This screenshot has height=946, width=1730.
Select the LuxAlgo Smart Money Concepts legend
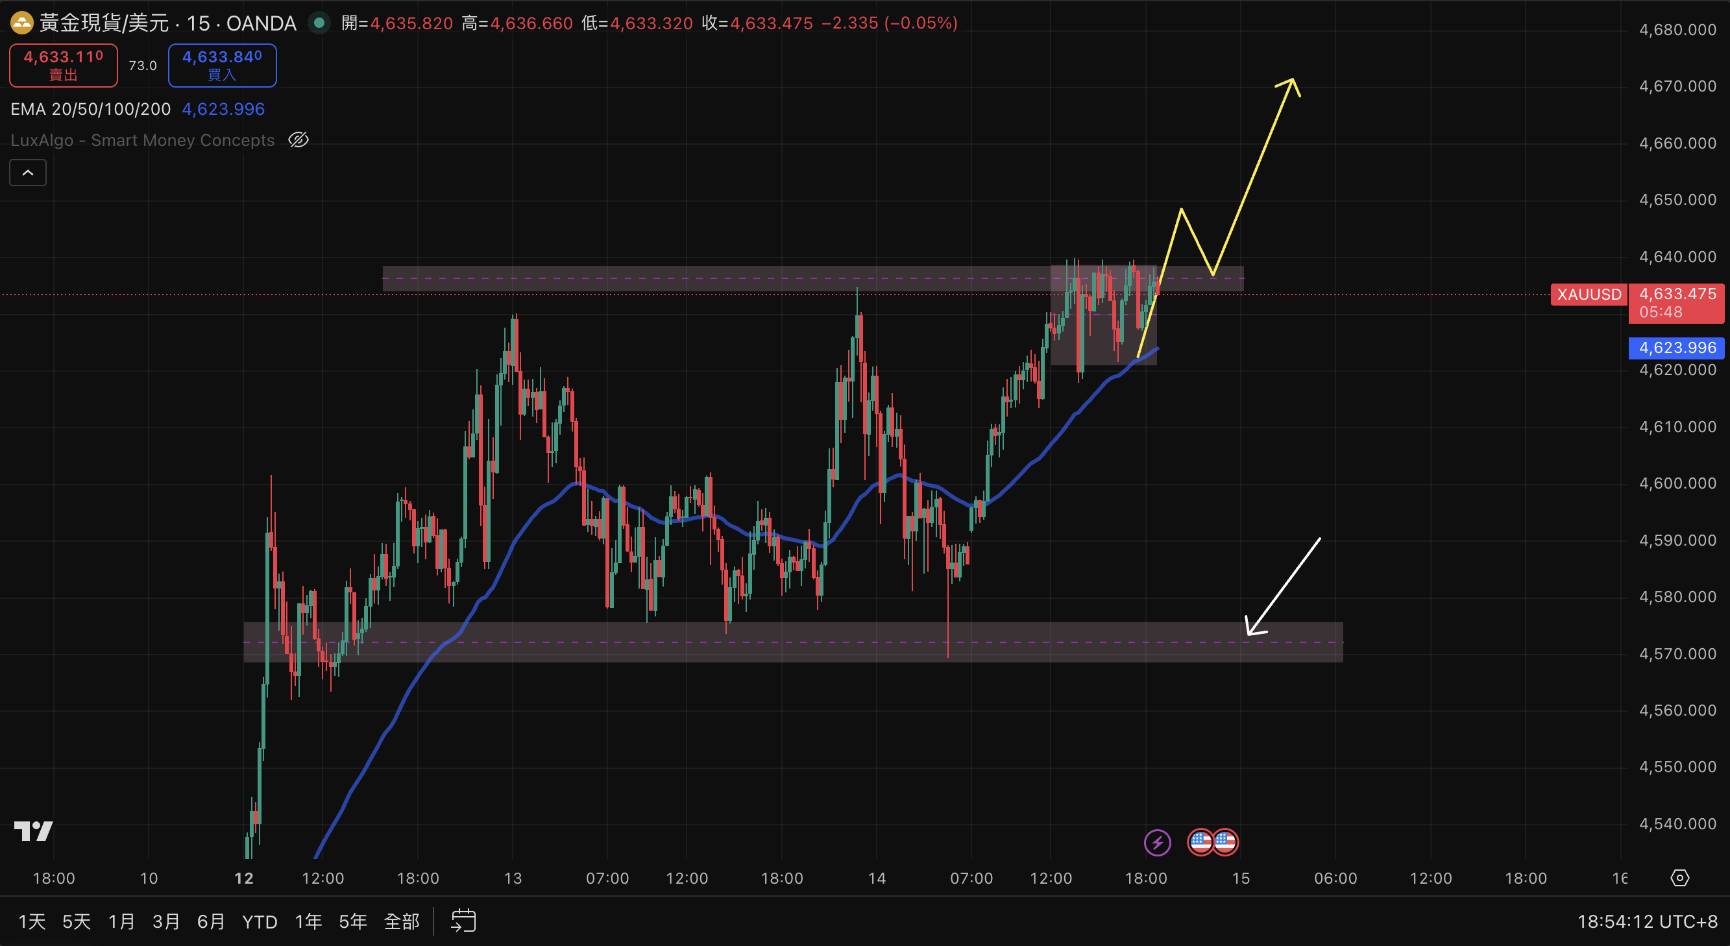(143, 140)
